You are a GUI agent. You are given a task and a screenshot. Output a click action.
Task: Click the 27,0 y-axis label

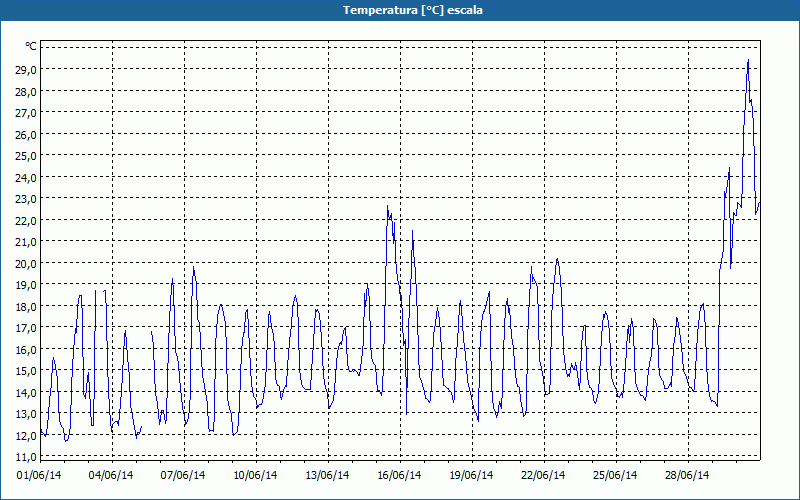click(26, 113)
